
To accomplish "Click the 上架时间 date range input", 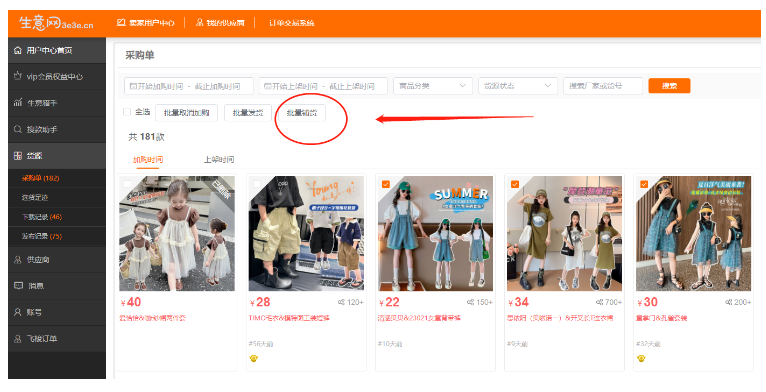I will tap(323, 86).
